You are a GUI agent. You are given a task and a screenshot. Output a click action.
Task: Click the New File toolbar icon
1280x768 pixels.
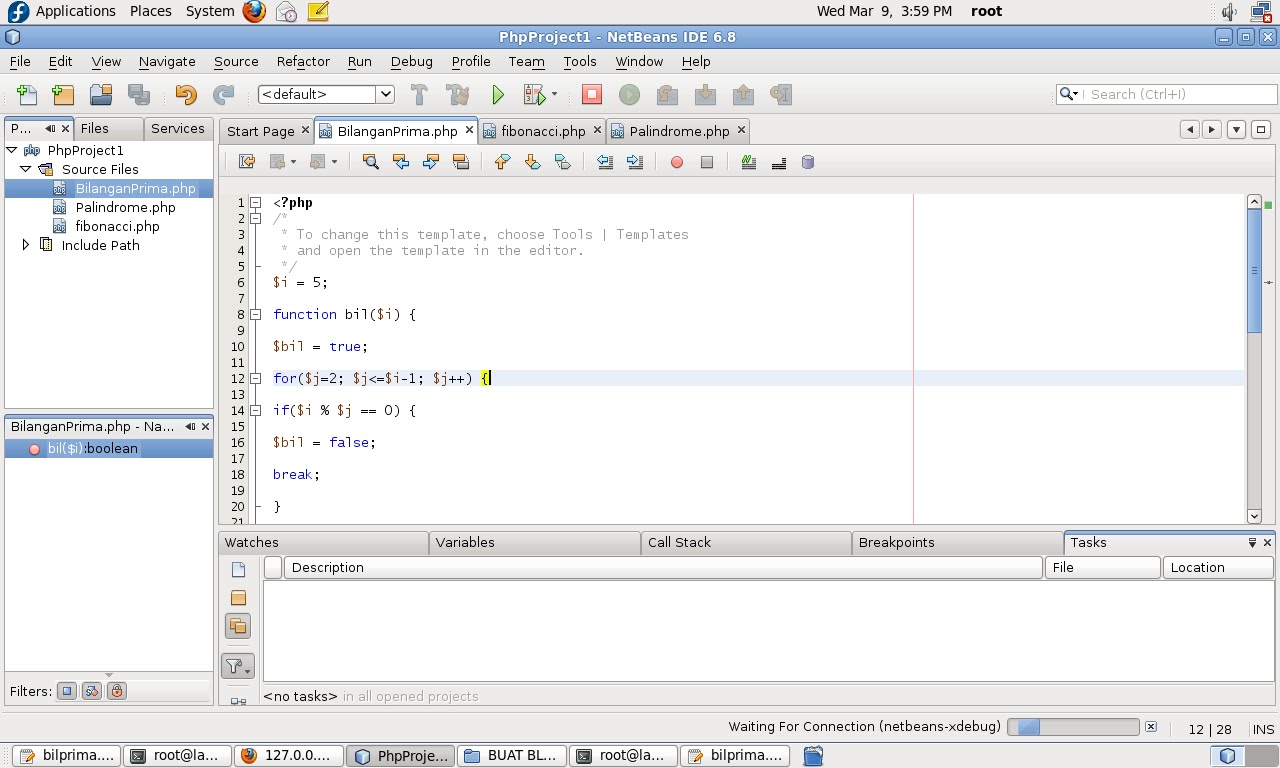(27, 95)
